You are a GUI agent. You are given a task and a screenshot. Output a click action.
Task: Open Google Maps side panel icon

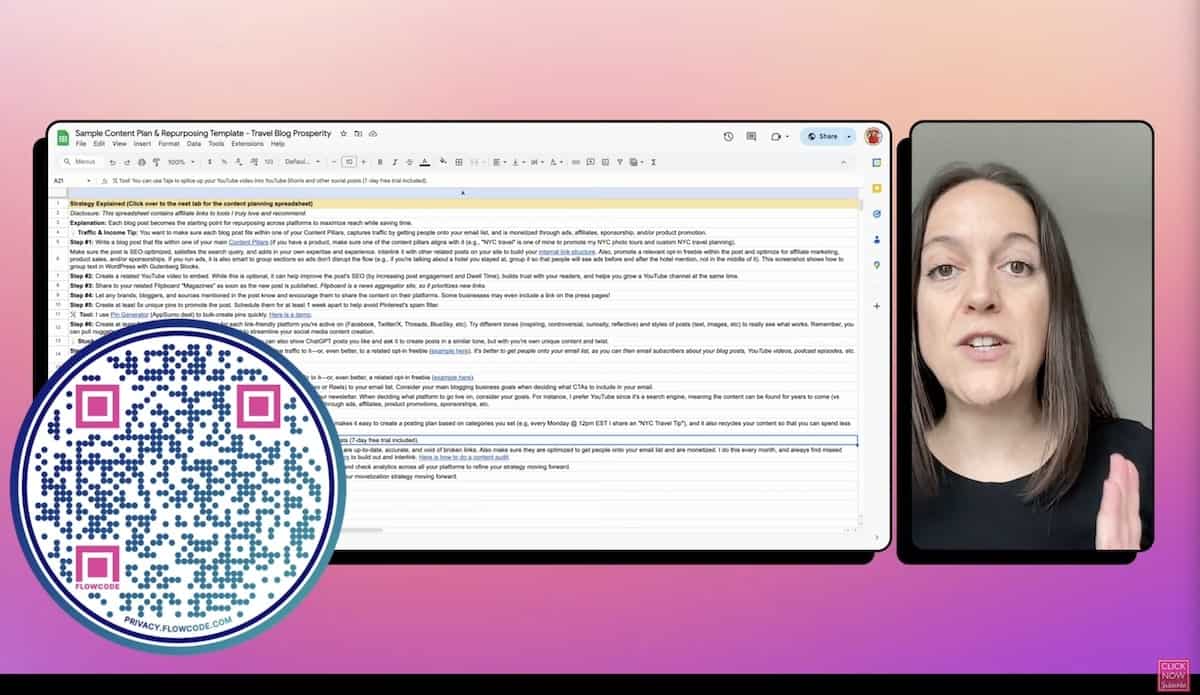pyautogui.click(x=876, y=265)
